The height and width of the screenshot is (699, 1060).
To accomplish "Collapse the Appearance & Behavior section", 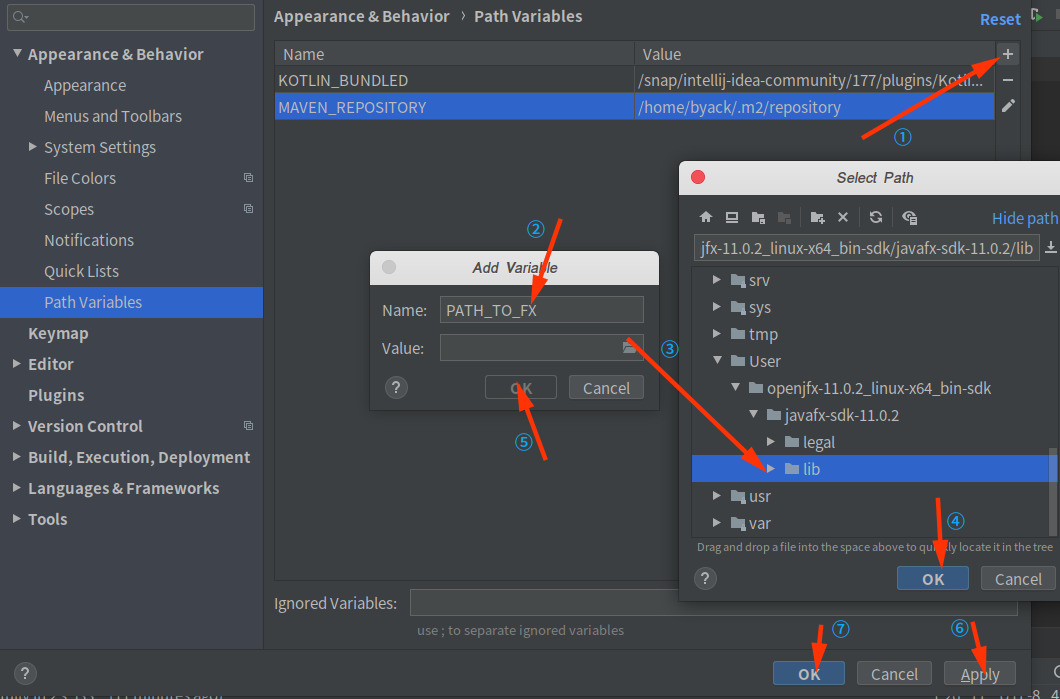I will coord(16,53).
